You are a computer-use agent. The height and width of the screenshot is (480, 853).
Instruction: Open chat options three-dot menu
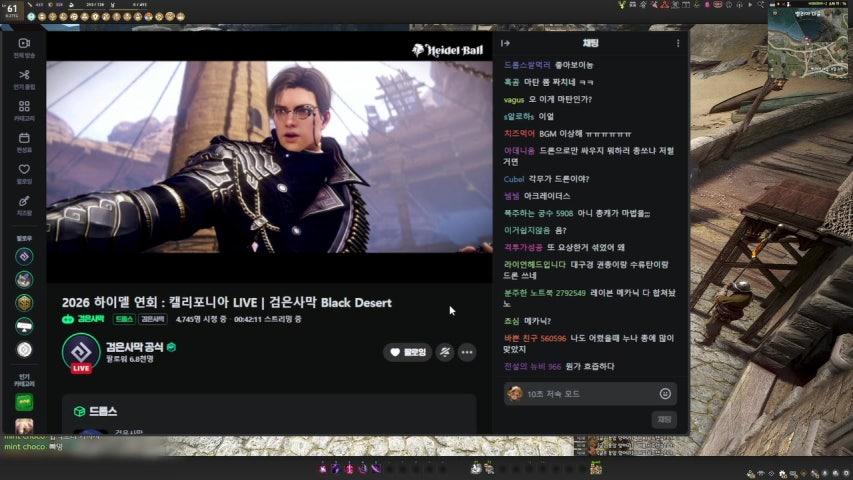(678, 43)
